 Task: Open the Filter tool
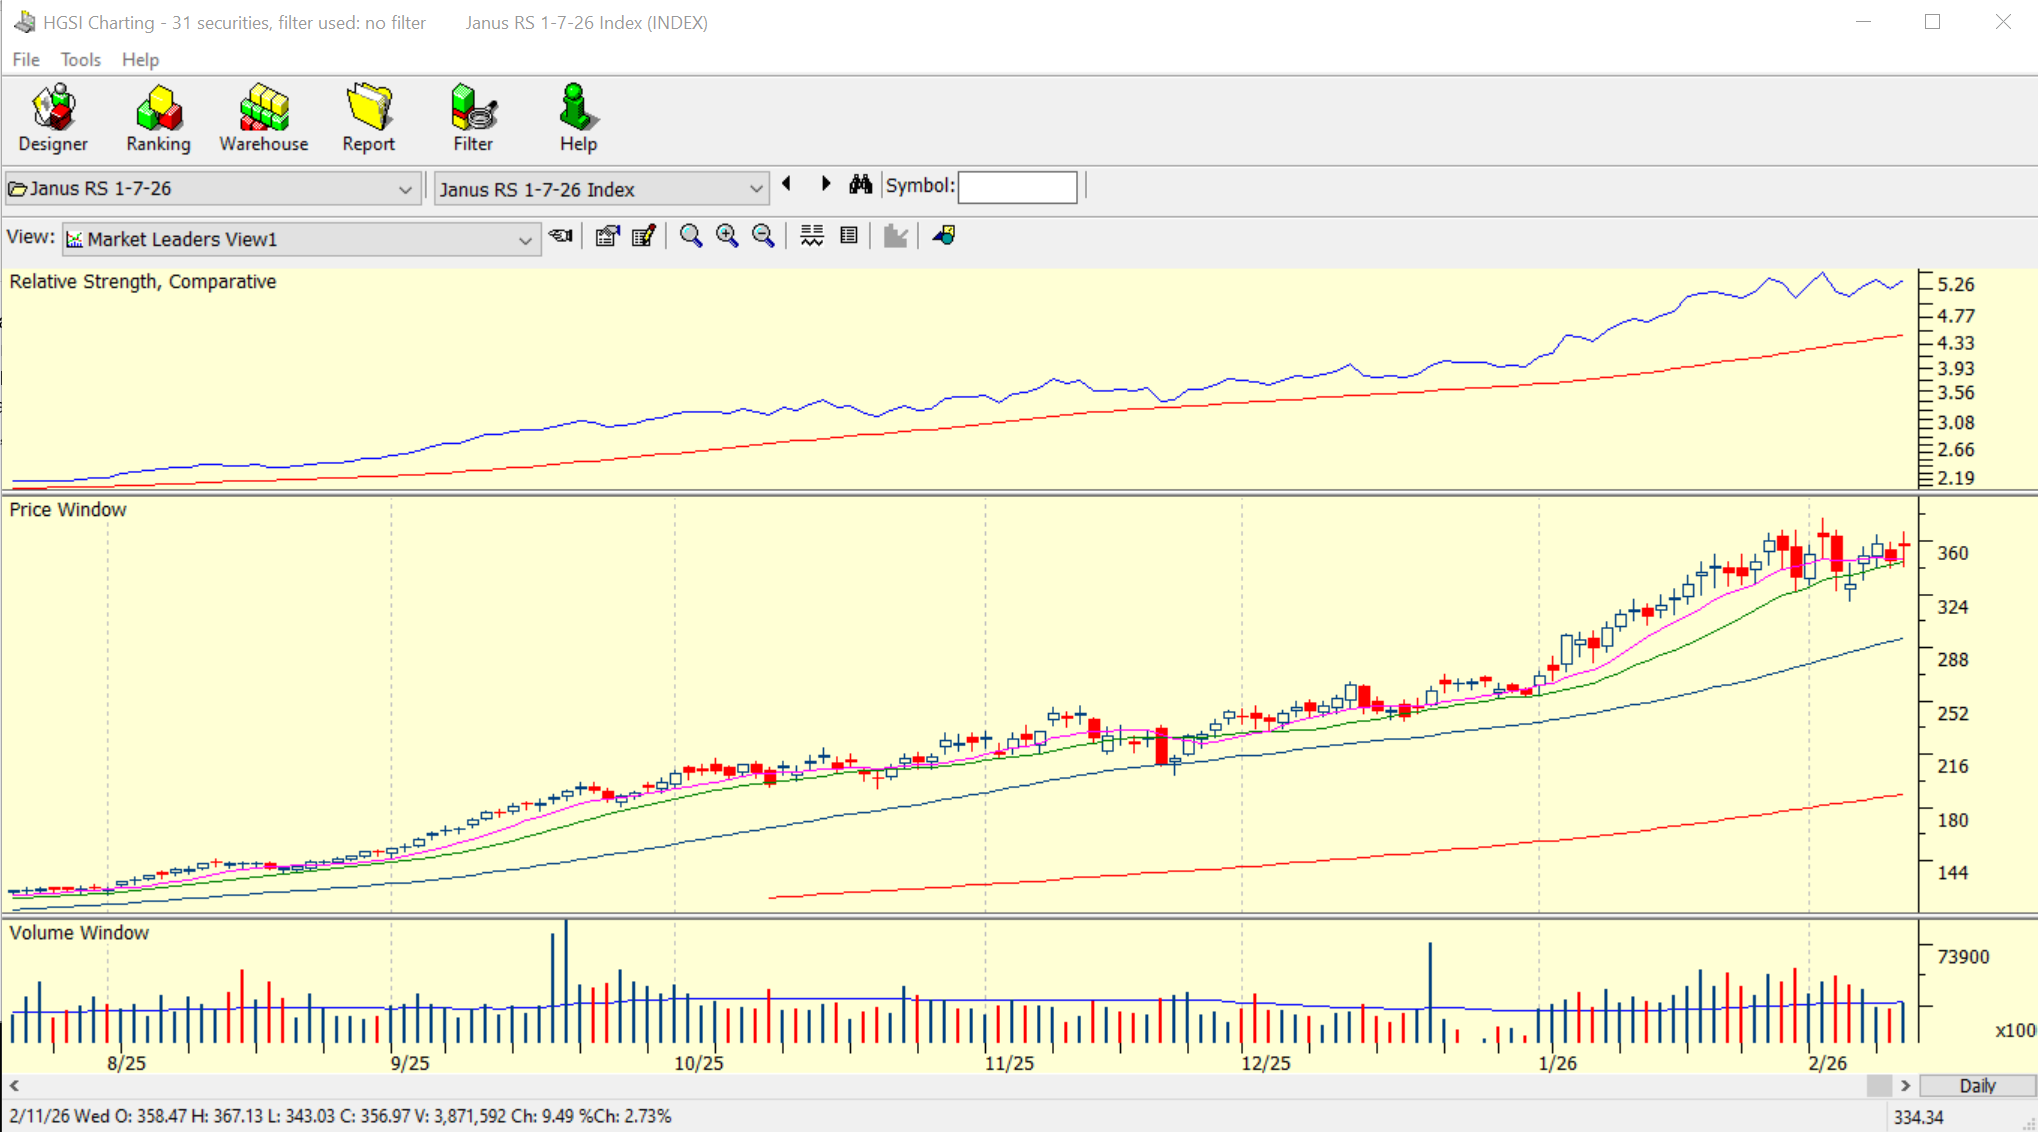coord(473,118)
